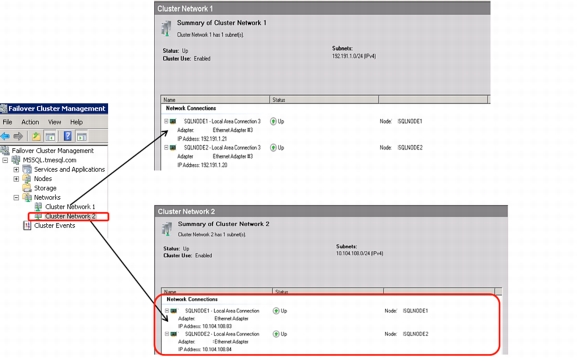Select SQLNODE1 - Local Area Connection 3 row
The width and height of the screenshot is (578, 361).
point(222,121)
